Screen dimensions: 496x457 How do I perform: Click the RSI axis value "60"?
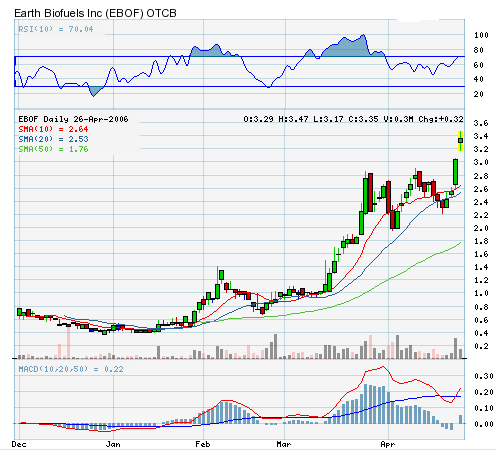coord(478,65)
